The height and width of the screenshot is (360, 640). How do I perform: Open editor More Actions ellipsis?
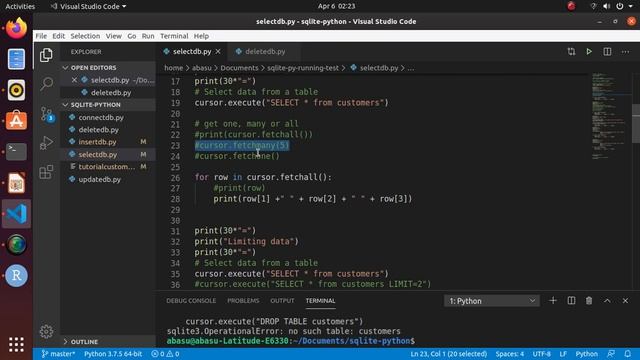pos(625,51)
